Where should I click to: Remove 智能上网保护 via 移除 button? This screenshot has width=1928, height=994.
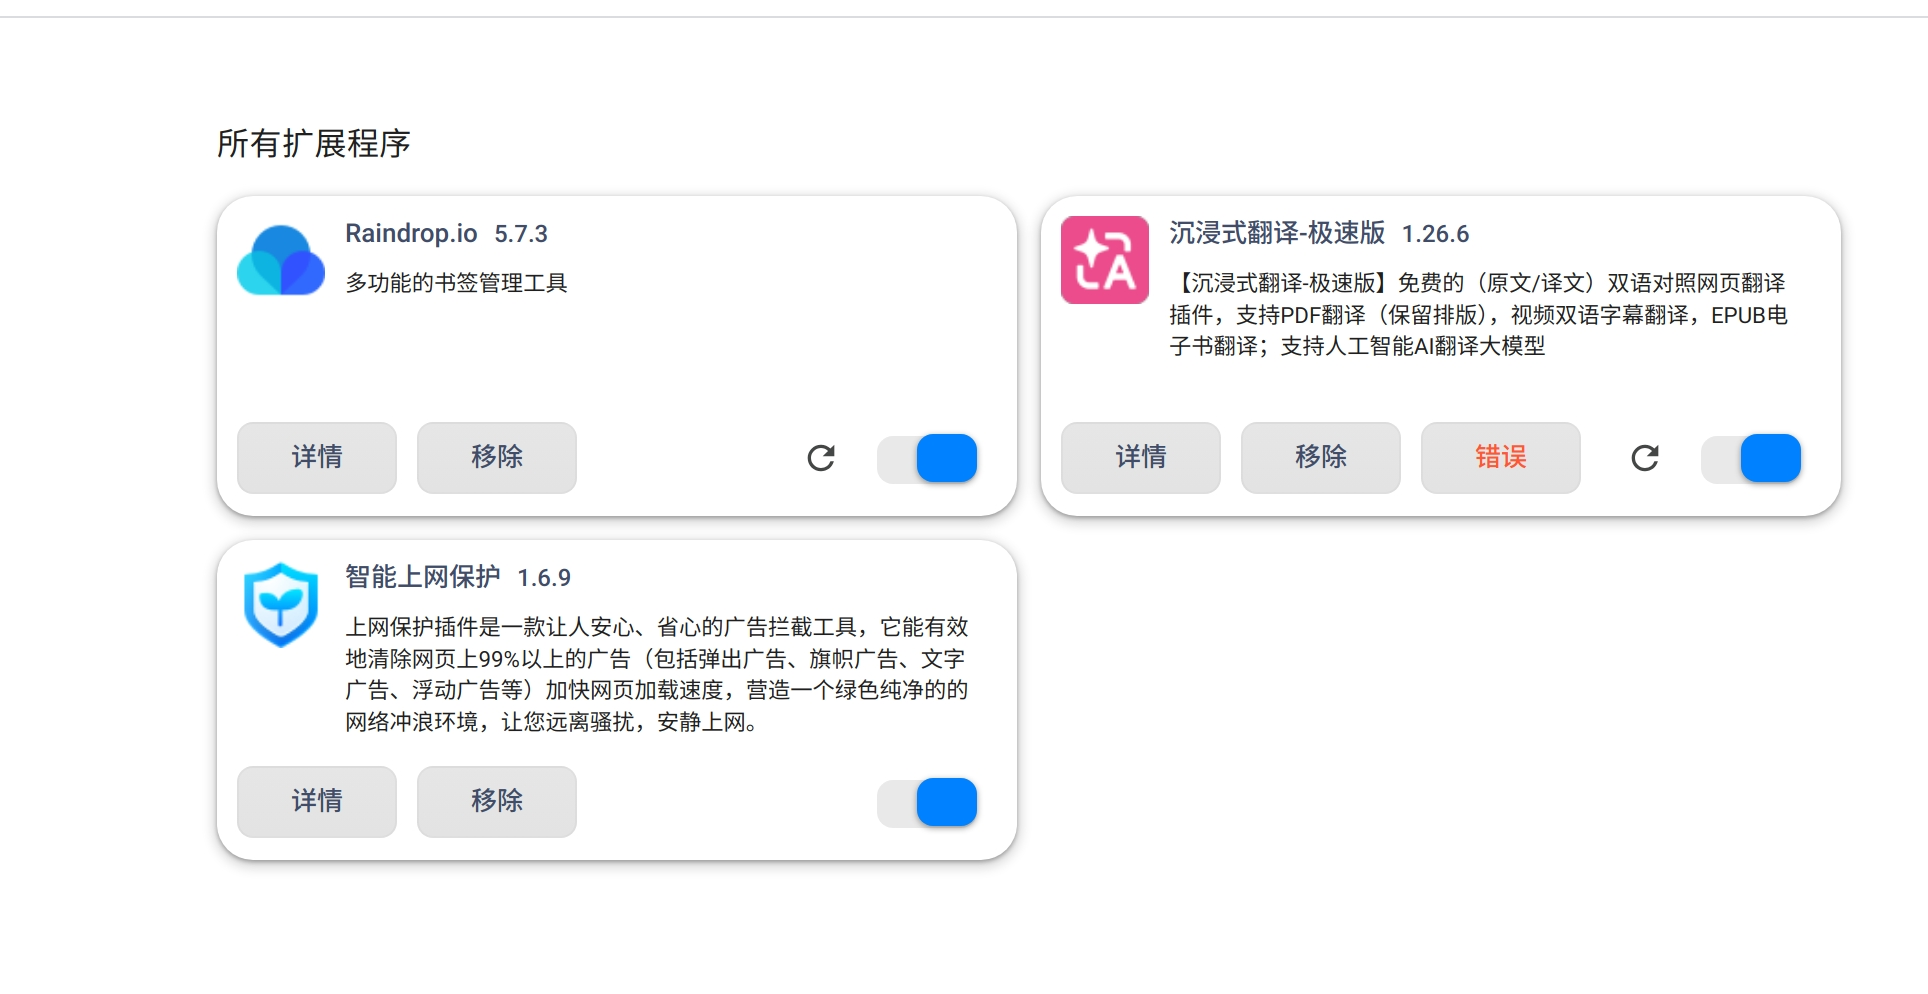click(497, 802)
